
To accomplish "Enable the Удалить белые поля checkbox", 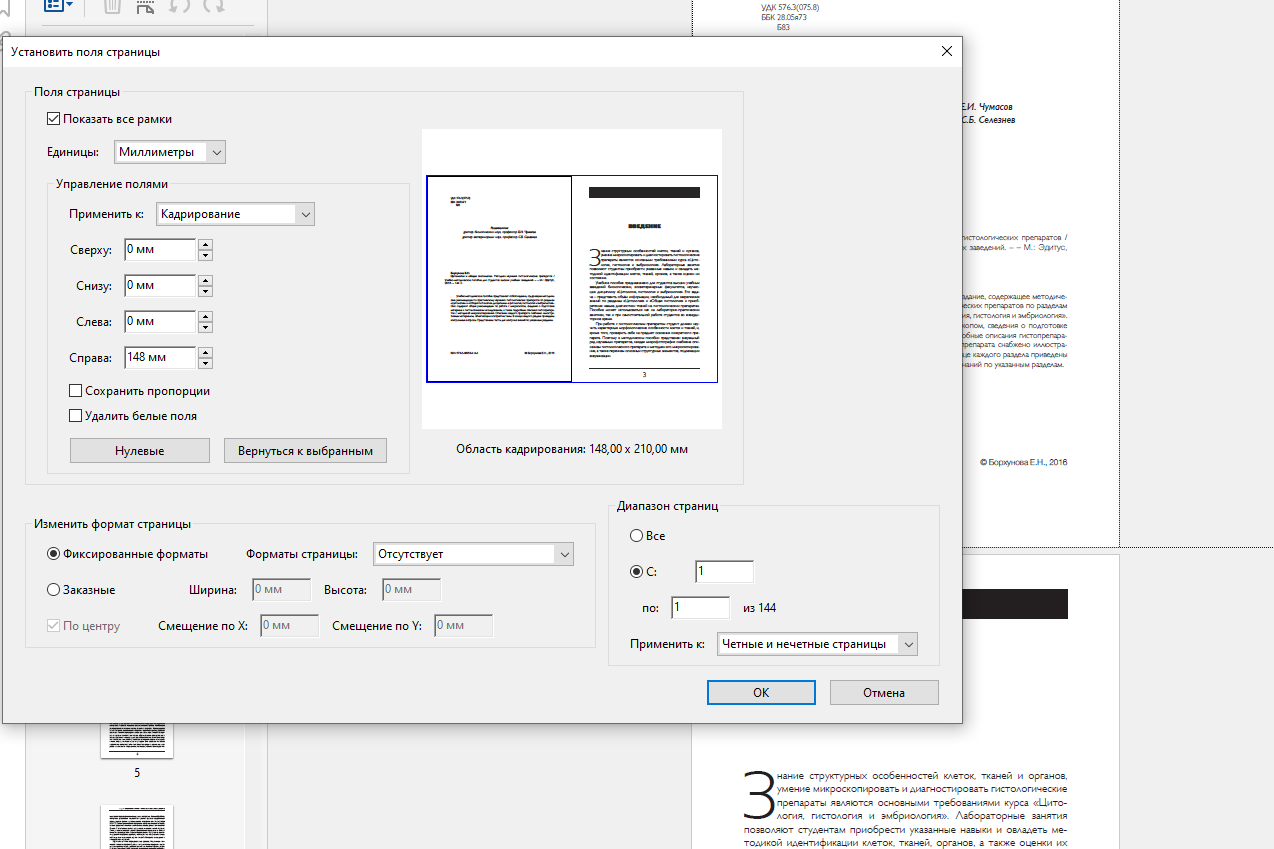I will click(76, 415).
